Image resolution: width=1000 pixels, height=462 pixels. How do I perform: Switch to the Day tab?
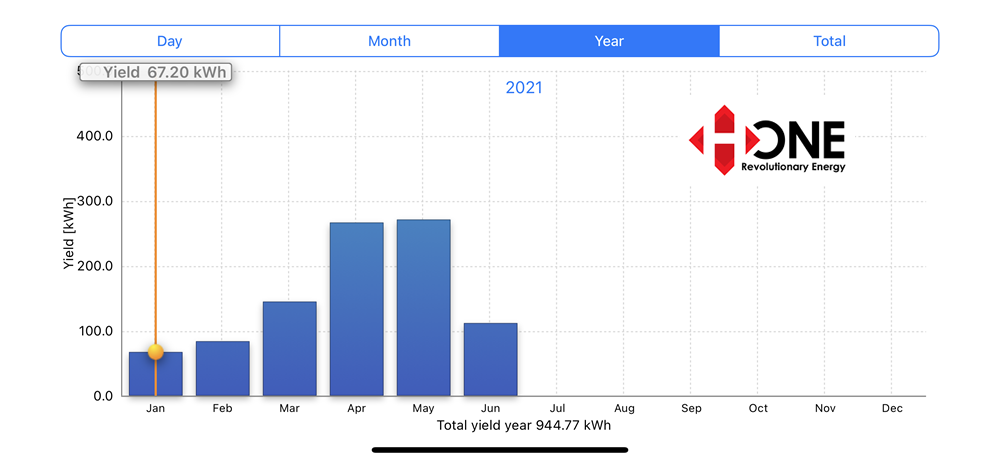[170, 41]
